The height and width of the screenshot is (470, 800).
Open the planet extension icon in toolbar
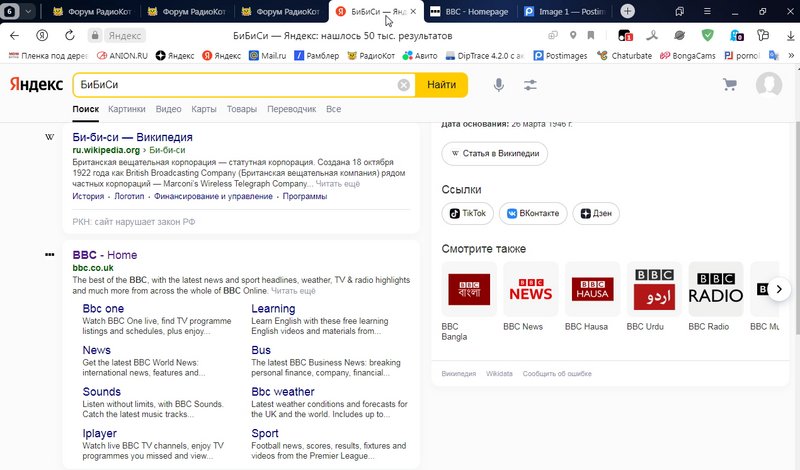(680, 36)
